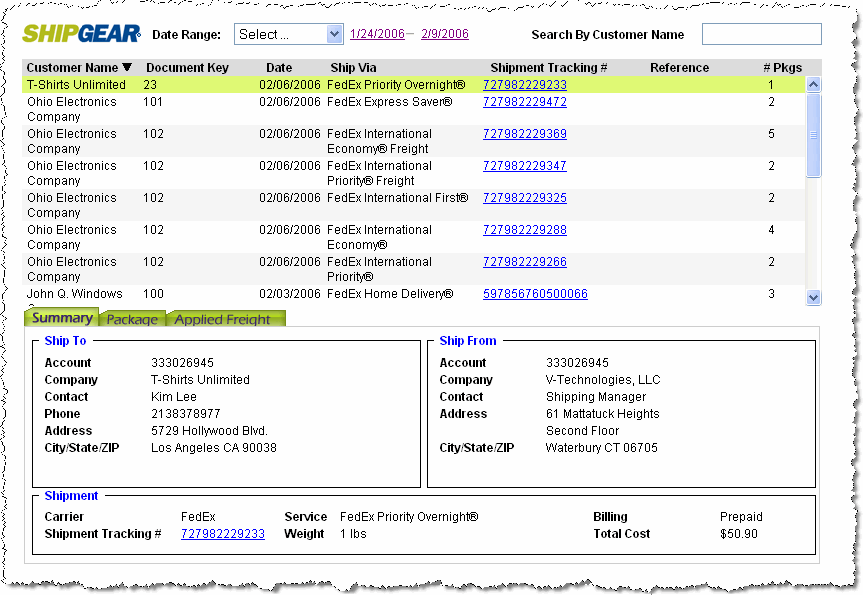Open tracking link 727982229288

[525, 230]
